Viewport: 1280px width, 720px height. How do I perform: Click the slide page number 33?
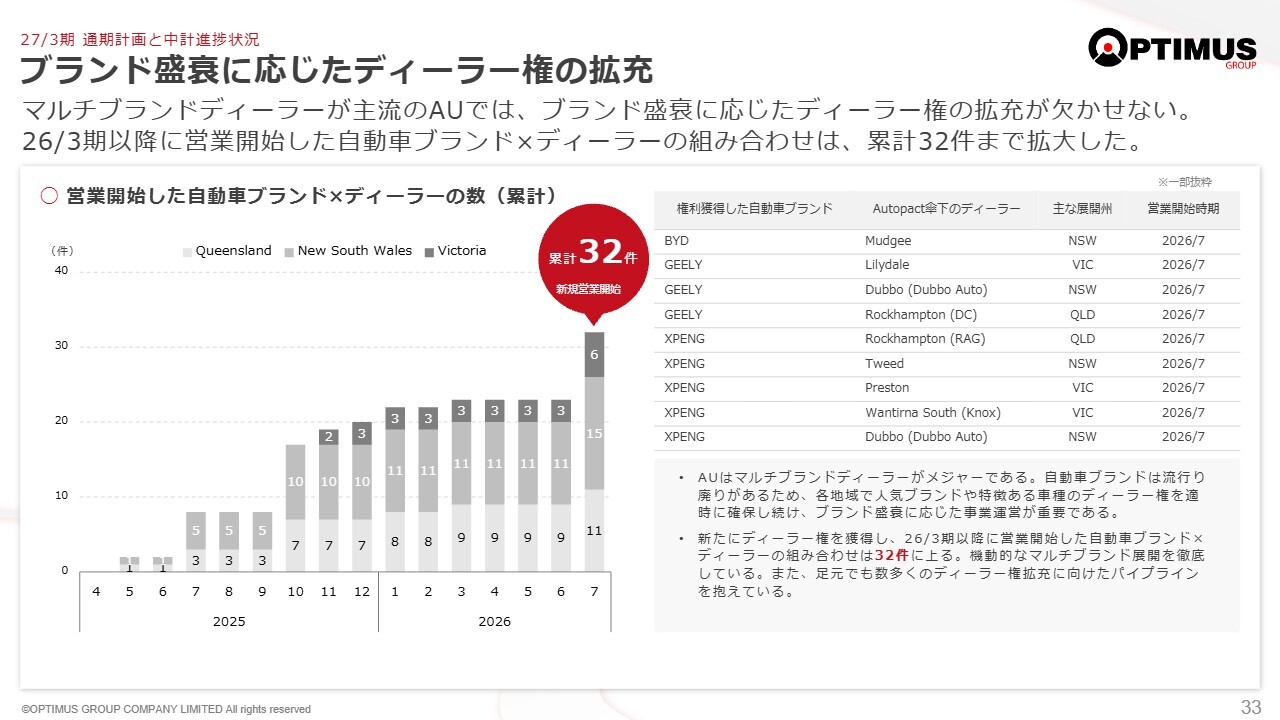pyautogui.click(x=1251, y=708)
